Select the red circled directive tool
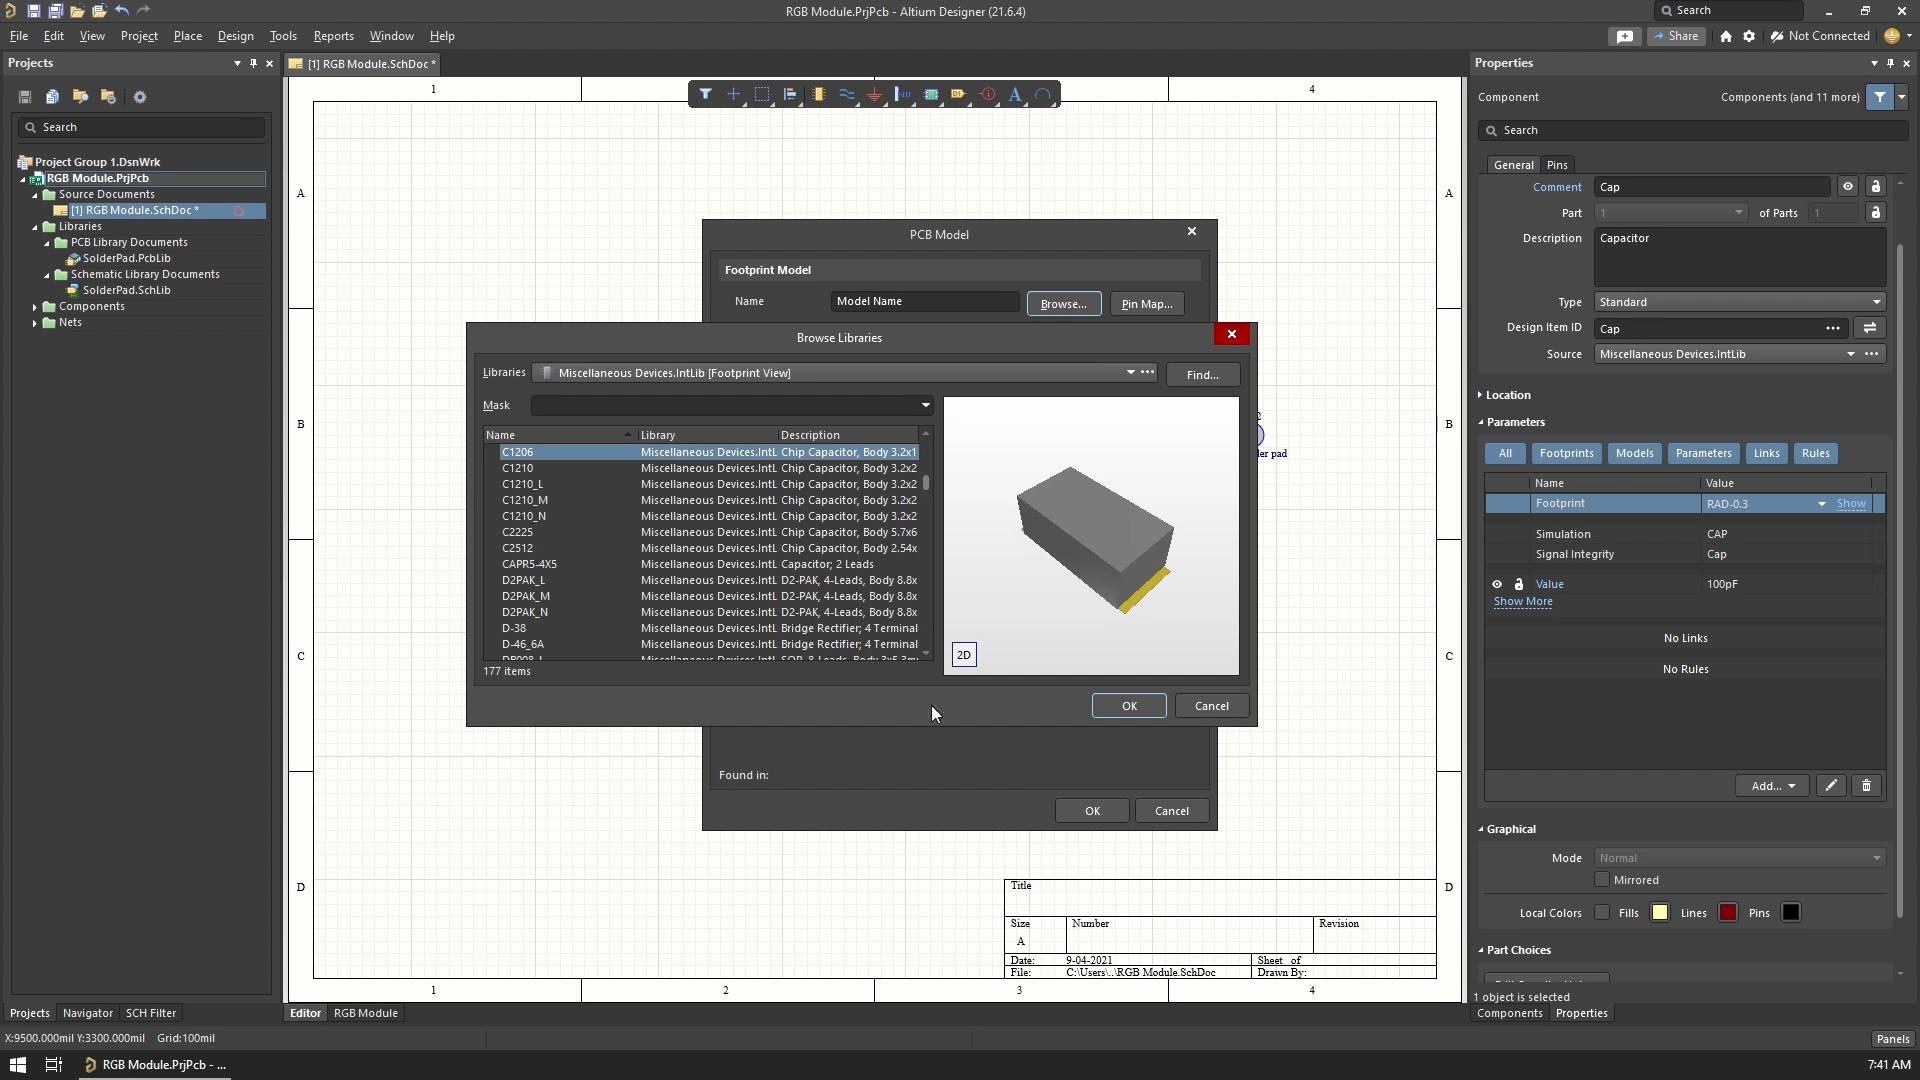This screenshot has width=1920, height=1080. click(988, 94)
